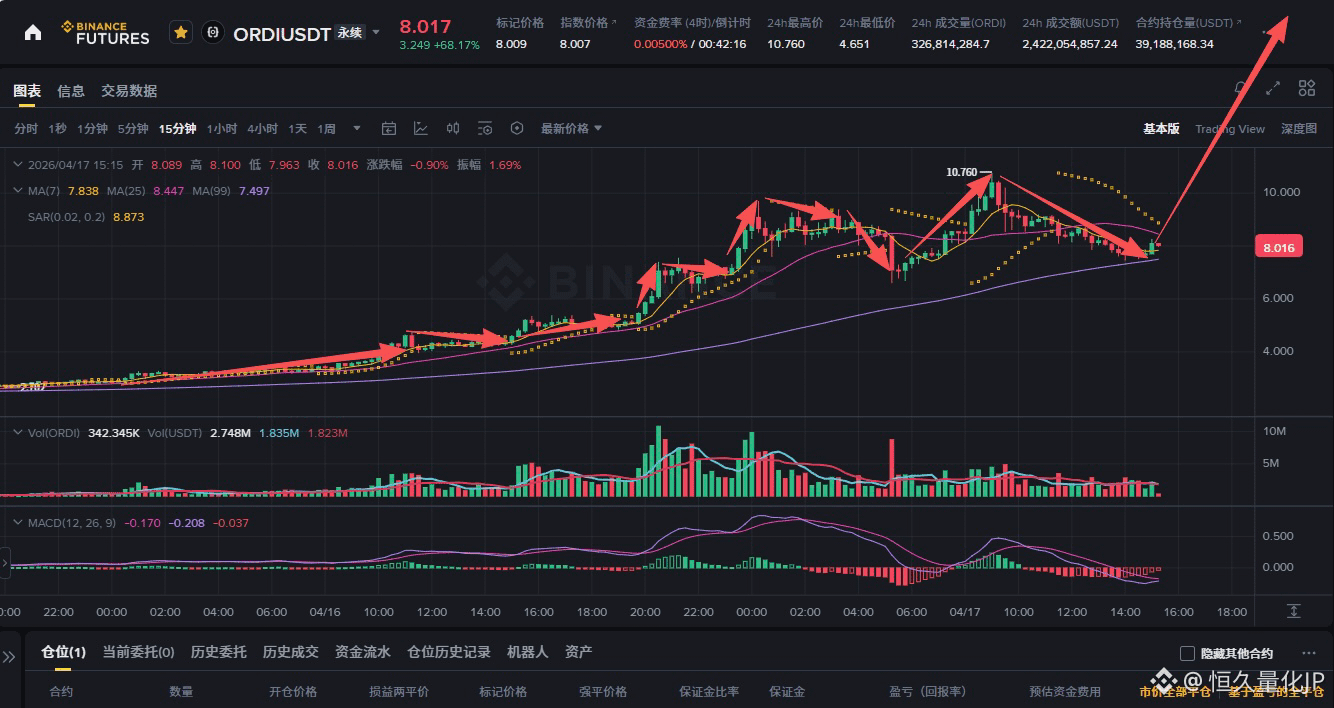This screenshot has height=708, width=1334.
Task: Open the 合约持仓量(USDT) link
Action: point(1188,22)
